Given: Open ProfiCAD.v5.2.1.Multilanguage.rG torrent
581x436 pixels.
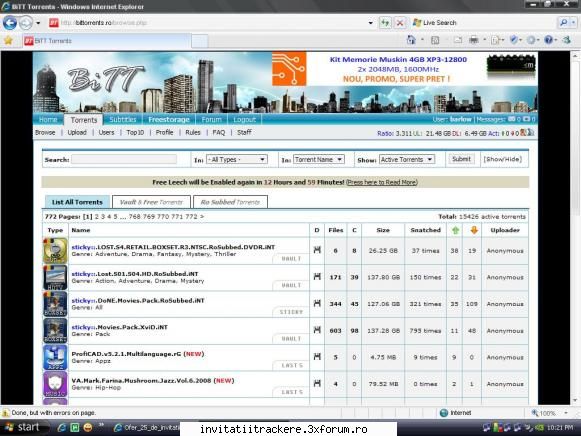Looking at the screenshot, I should (126, 354).
